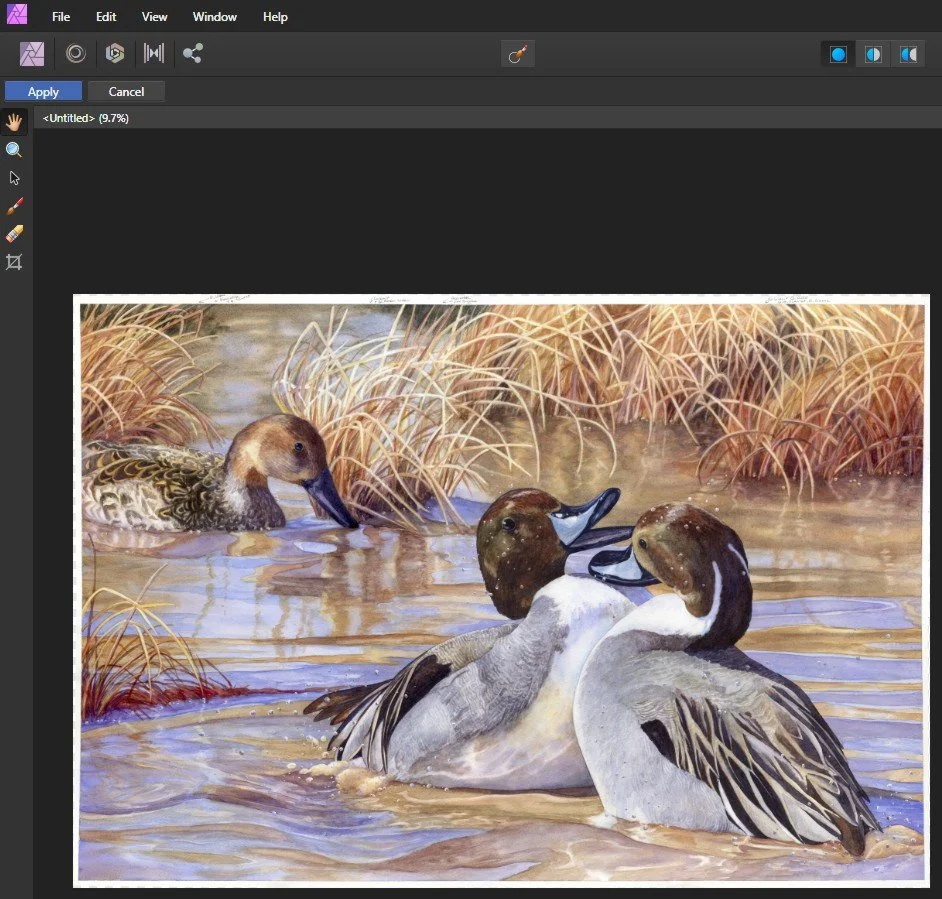Image resolution: width=942 pixels, height=899 pixels.
Task: Switch to the Liquify Persona icon
Action: click(76, 53)
